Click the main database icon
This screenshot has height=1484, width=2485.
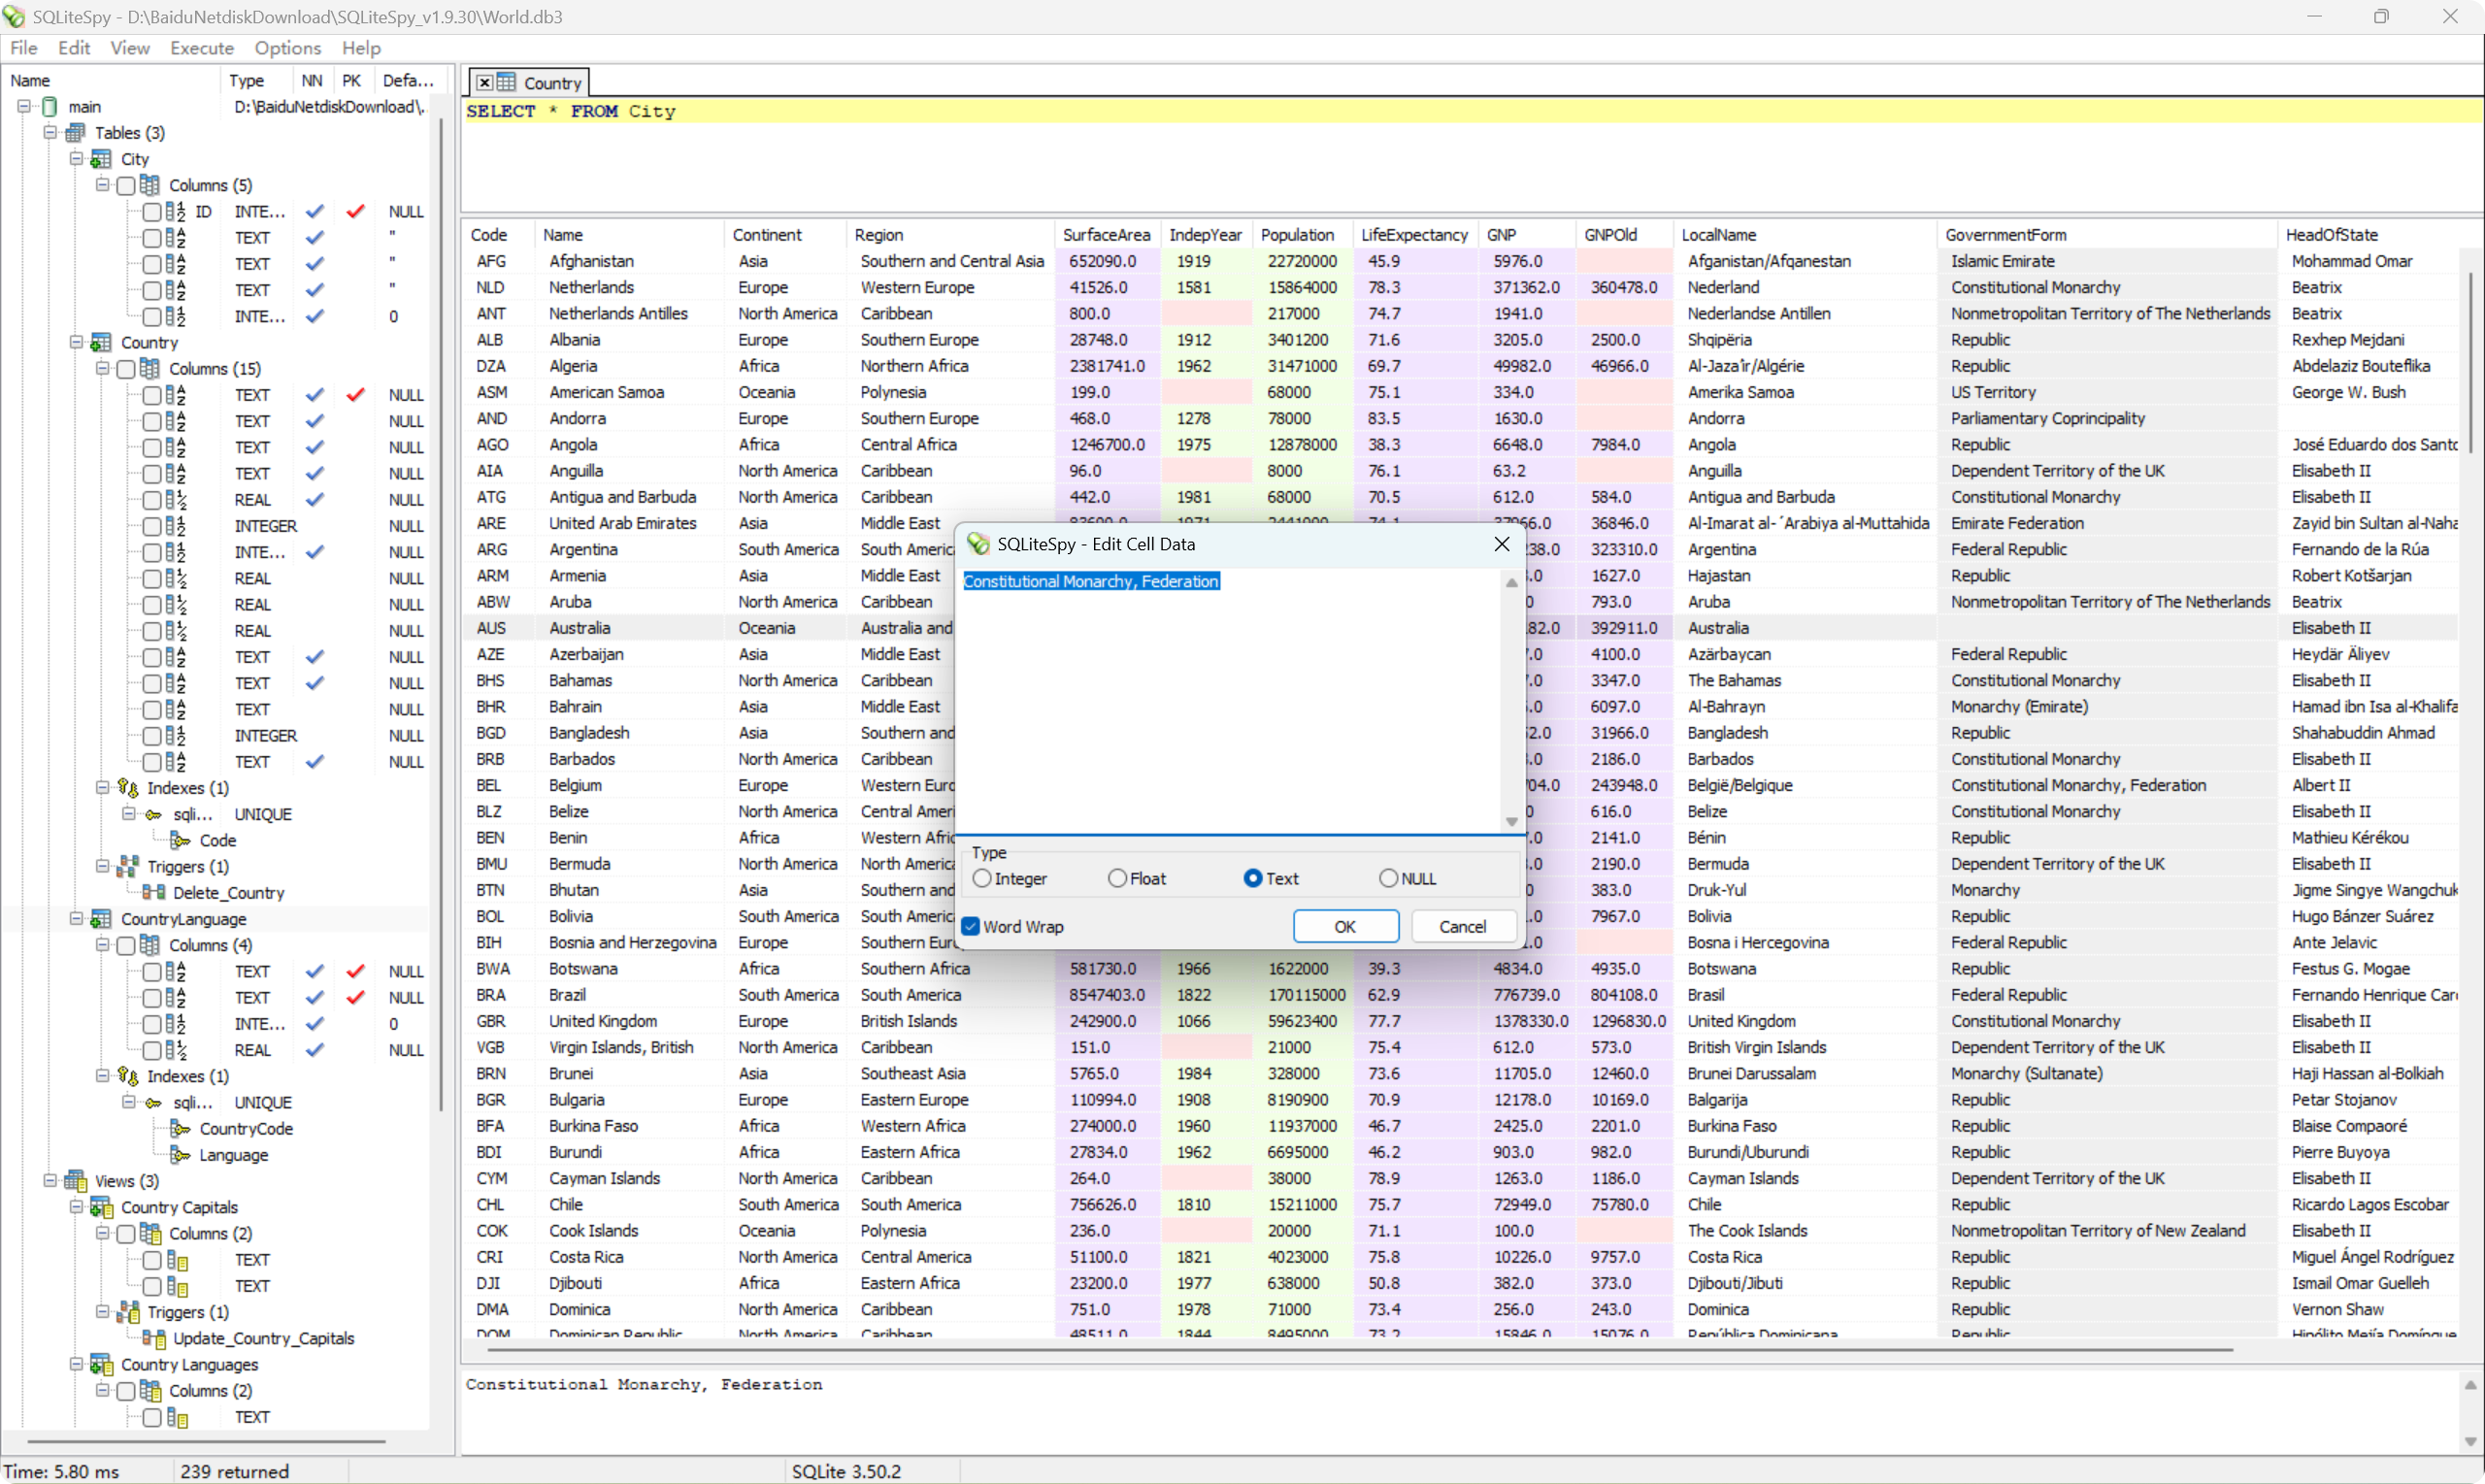click(x=50, y=106)
